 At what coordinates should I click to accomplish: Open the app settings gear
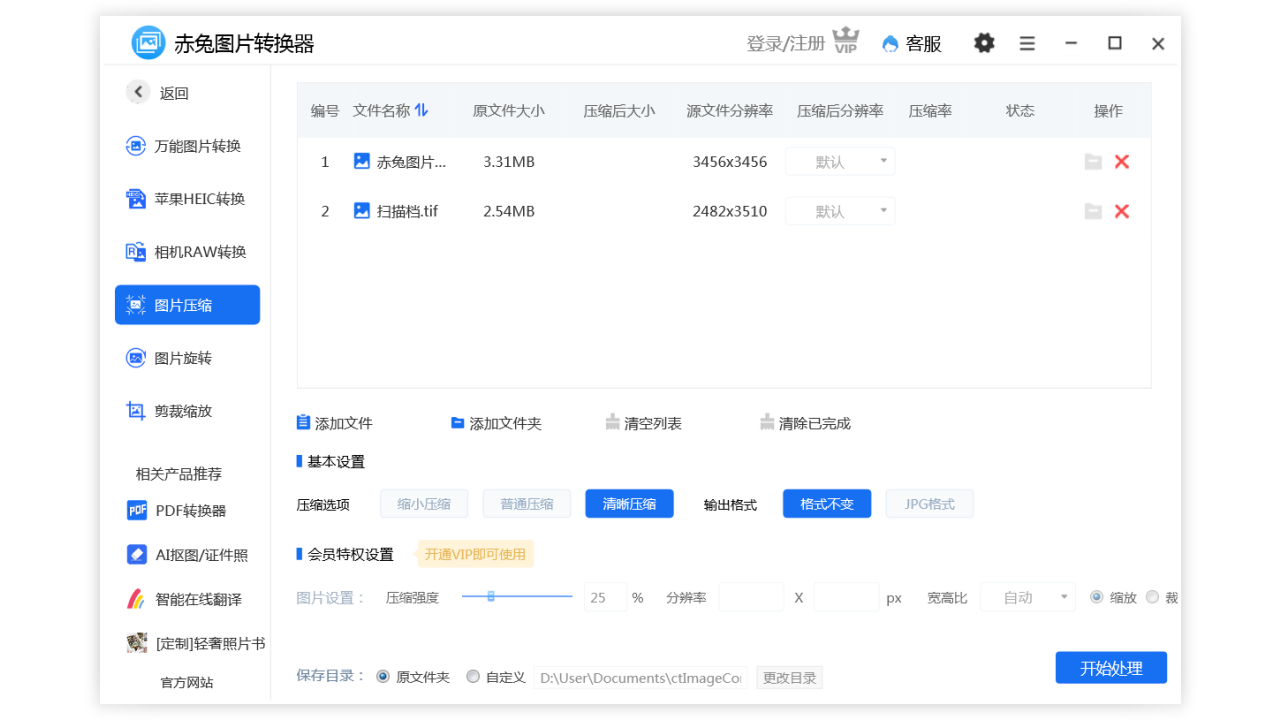[983, 43]
